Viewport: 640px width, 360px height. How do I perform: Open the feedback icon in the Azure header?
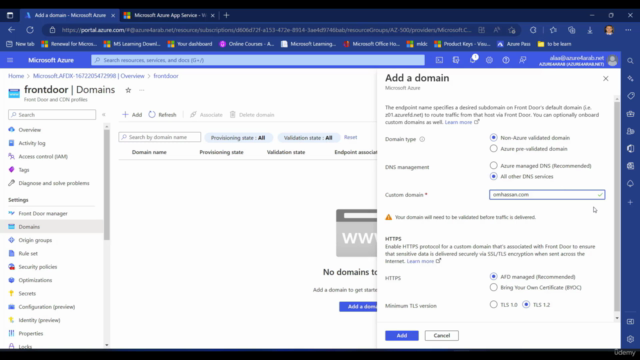[522, 60]
